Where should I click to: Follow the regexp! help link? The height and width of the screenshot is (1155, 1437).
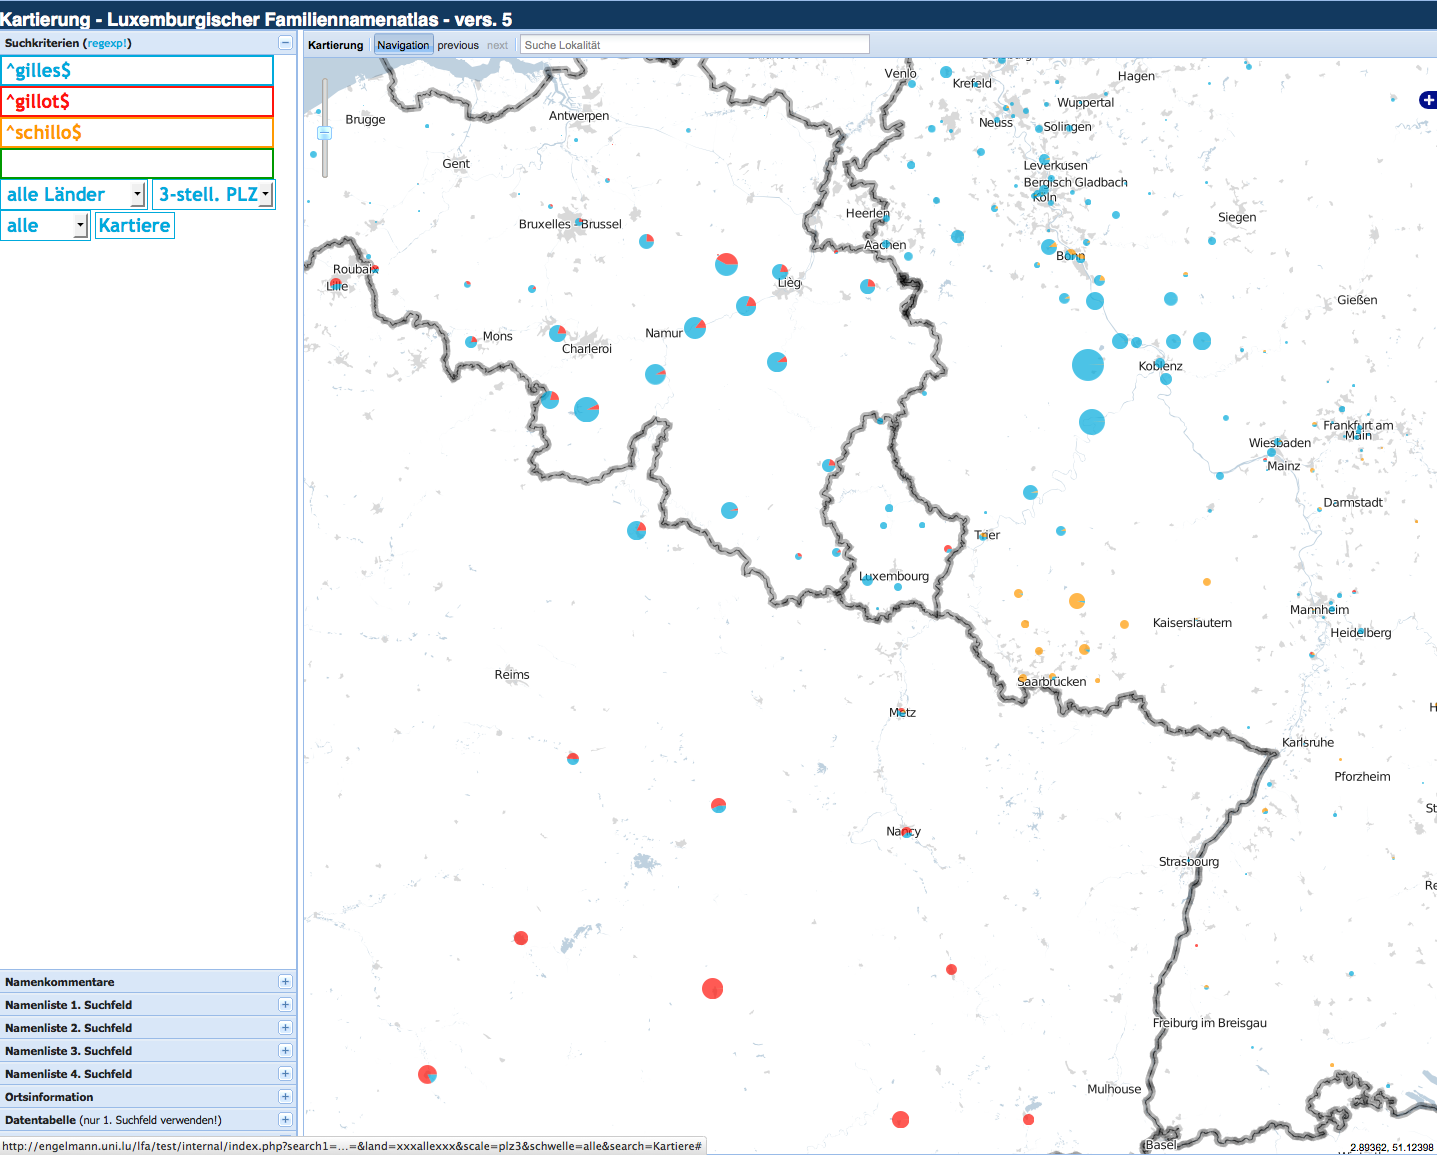[107, 43]
